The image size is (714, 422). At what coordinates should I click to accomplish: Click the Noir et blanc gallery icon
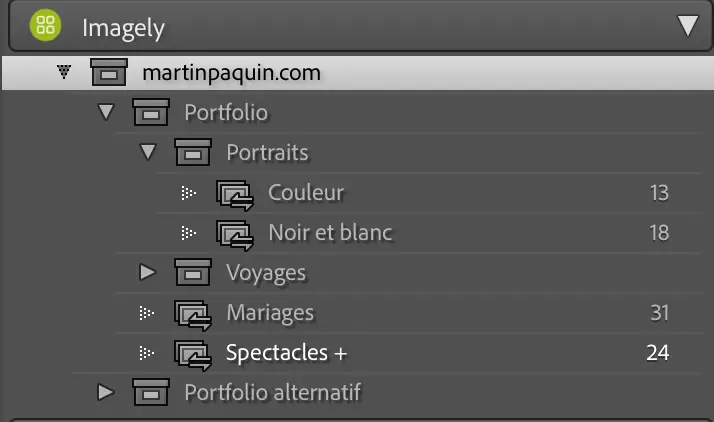click(234, 234)
